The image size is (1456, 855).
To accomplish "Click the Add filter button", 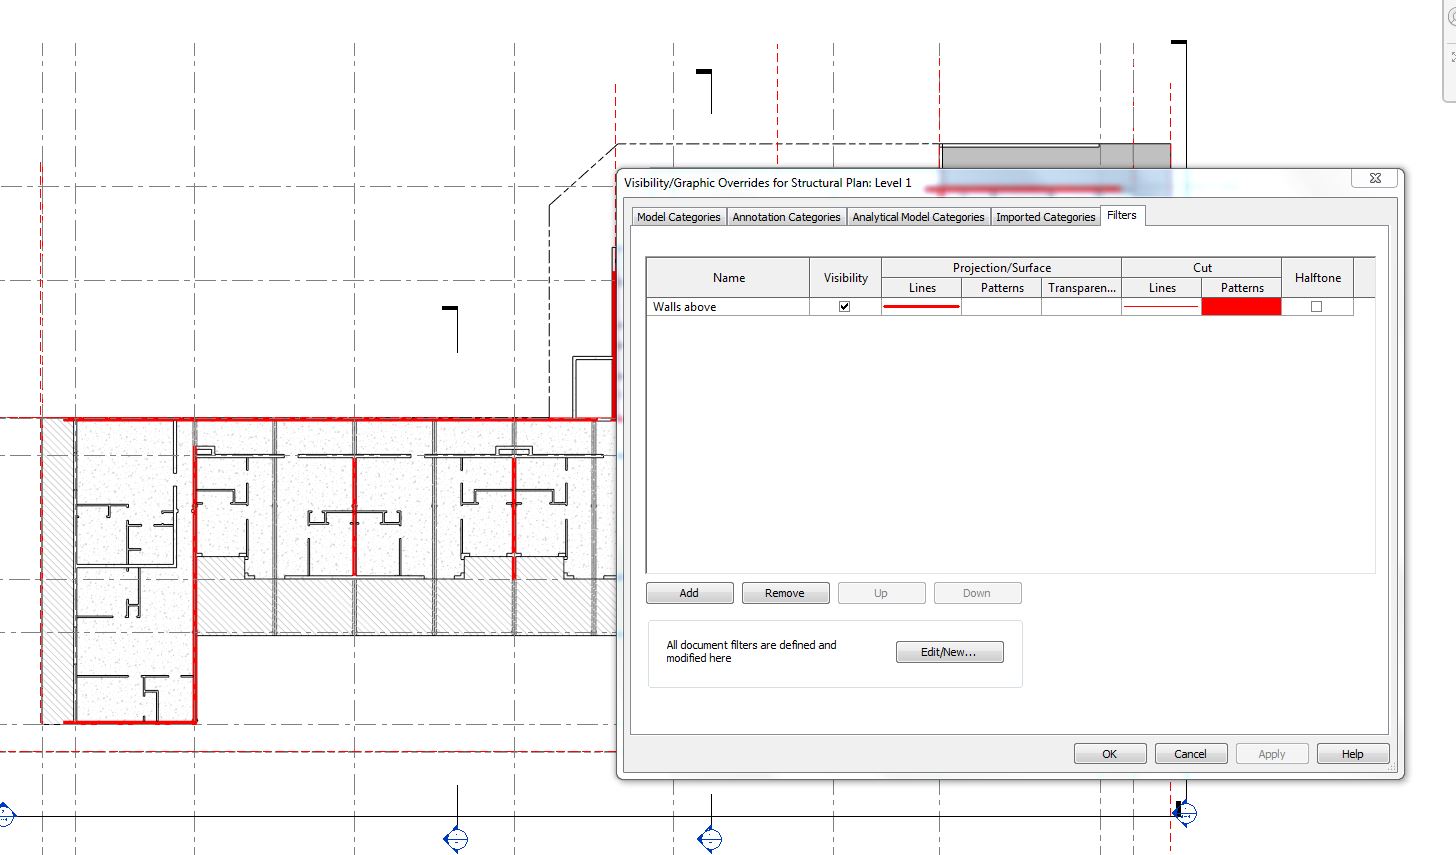I will pyautogui.click(x=690, y=593).
